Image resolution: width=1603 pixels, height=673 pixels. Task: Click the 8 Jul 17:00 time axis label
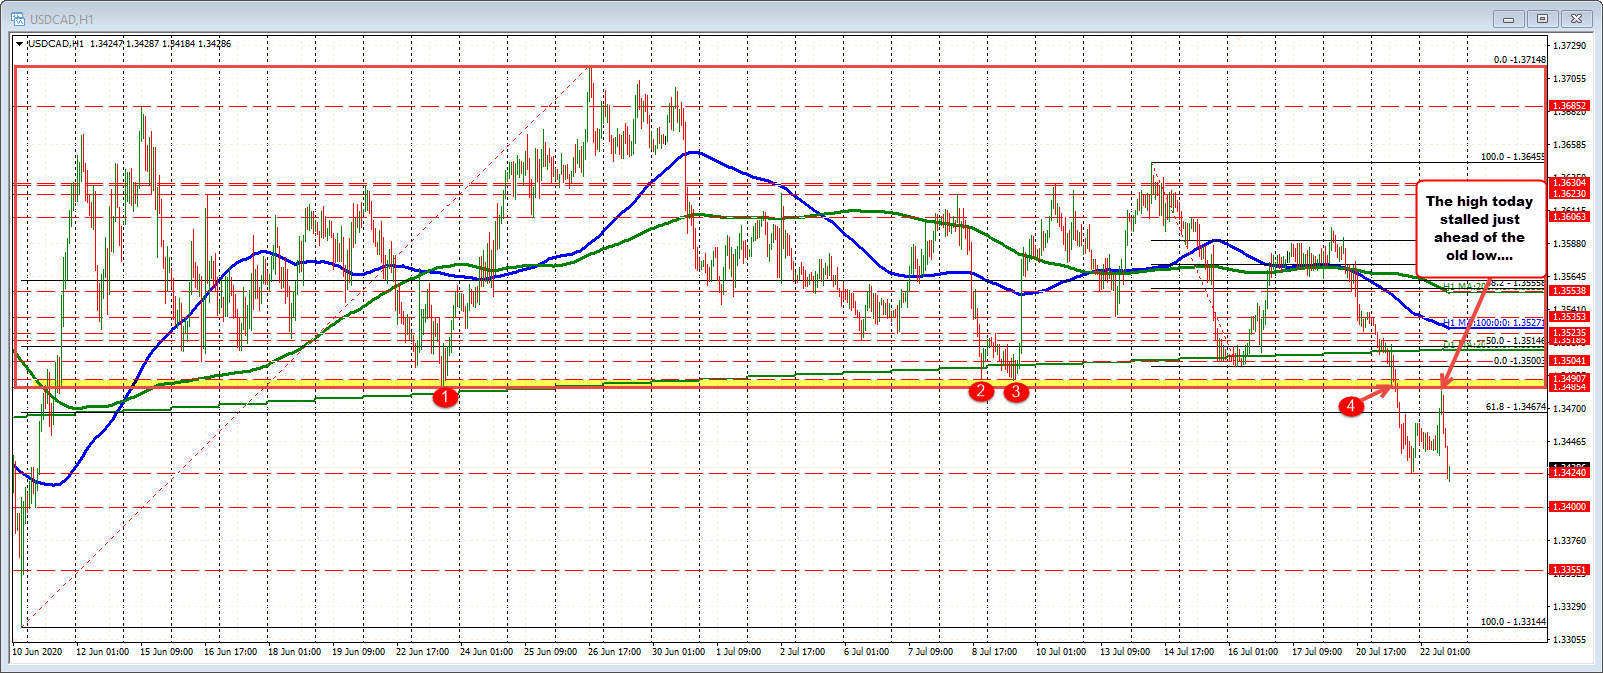click(x=995, y=652)
